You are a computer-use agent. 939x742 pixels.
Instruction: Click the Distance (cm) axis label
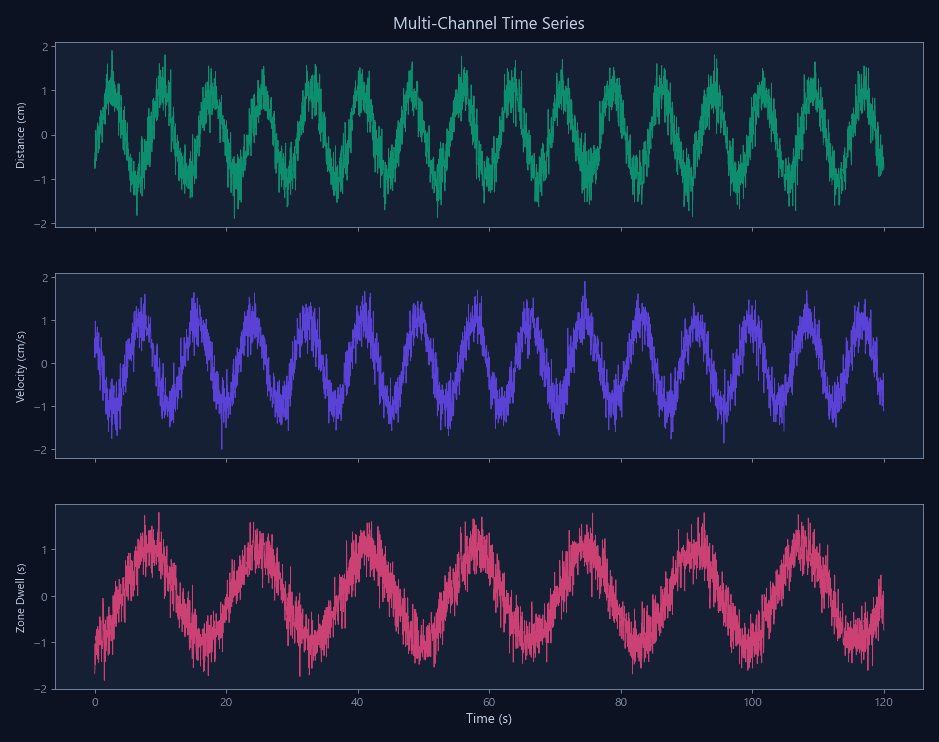pyautogui.click(x=18, y=133)
